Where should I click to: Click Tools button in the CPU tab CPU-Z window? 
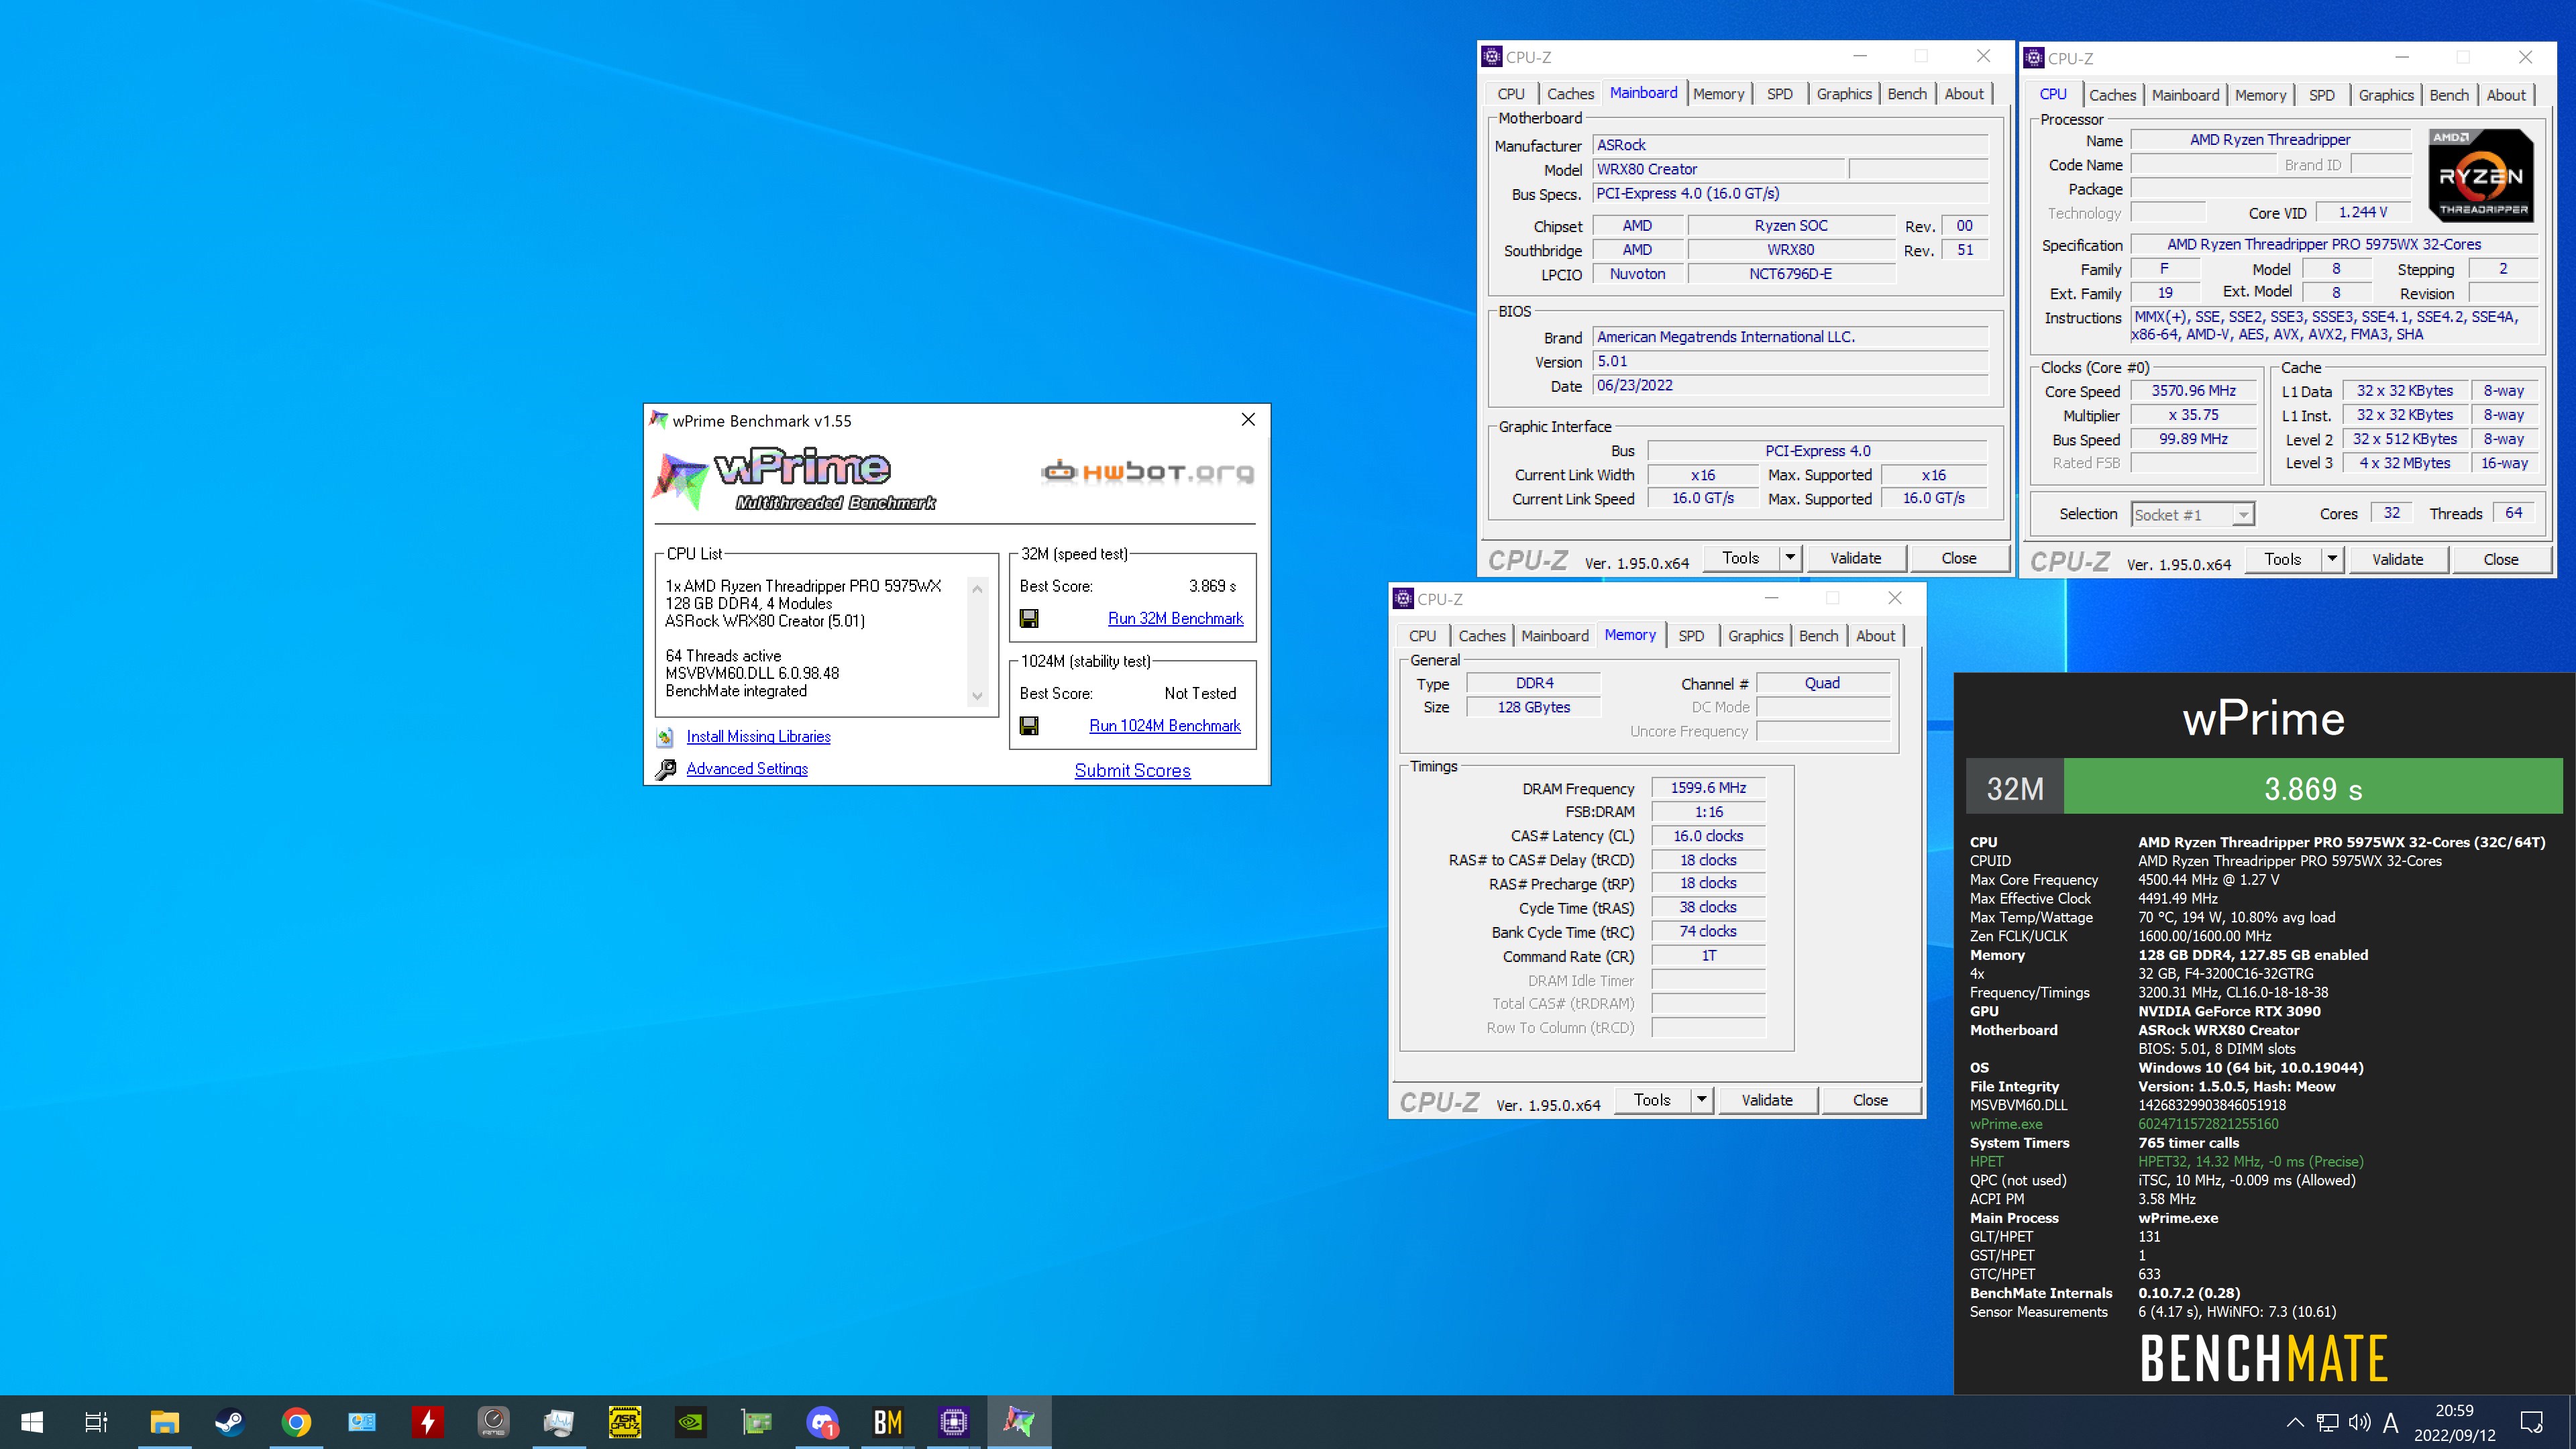click(x=2283, y=559)
